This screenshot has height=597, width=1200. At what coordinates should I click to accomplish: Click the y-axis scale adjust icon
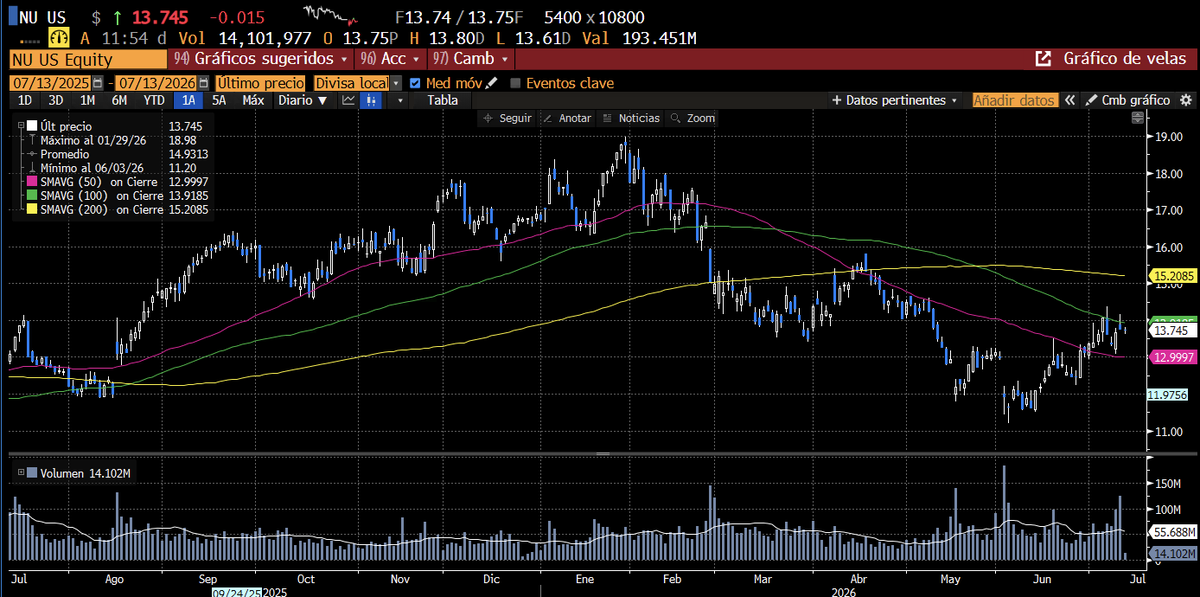[1138, 118]
